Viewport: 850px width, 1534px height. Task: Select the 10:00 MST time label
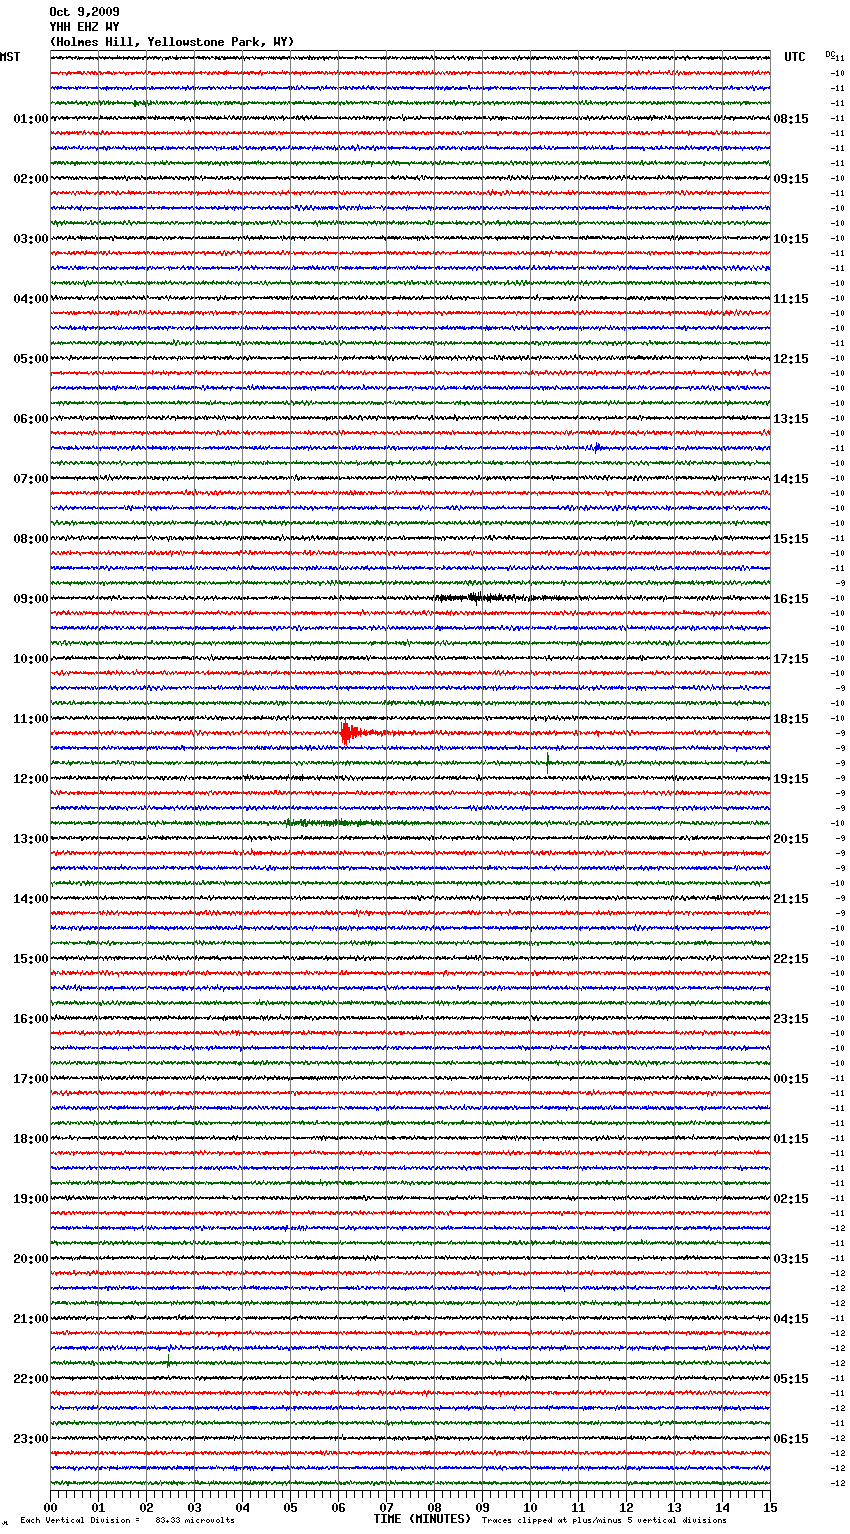(x=31, y=659)
